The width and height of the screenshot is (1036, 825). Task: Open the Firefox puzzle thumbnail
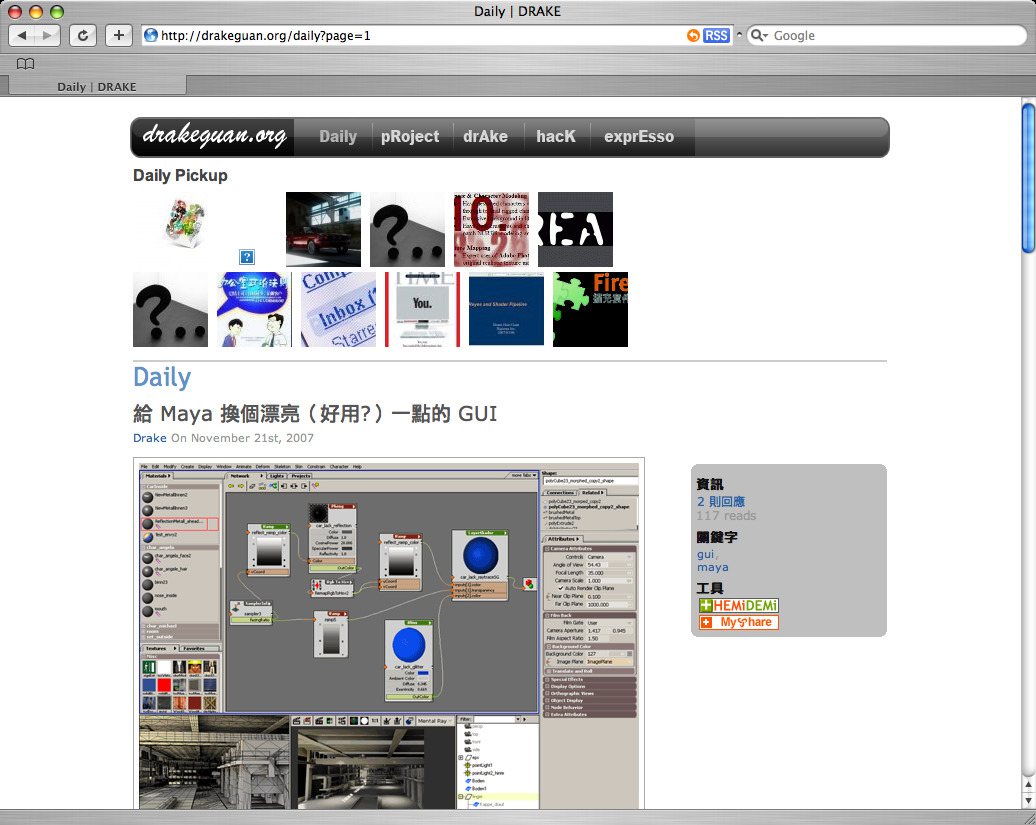(x=591, y=309)
